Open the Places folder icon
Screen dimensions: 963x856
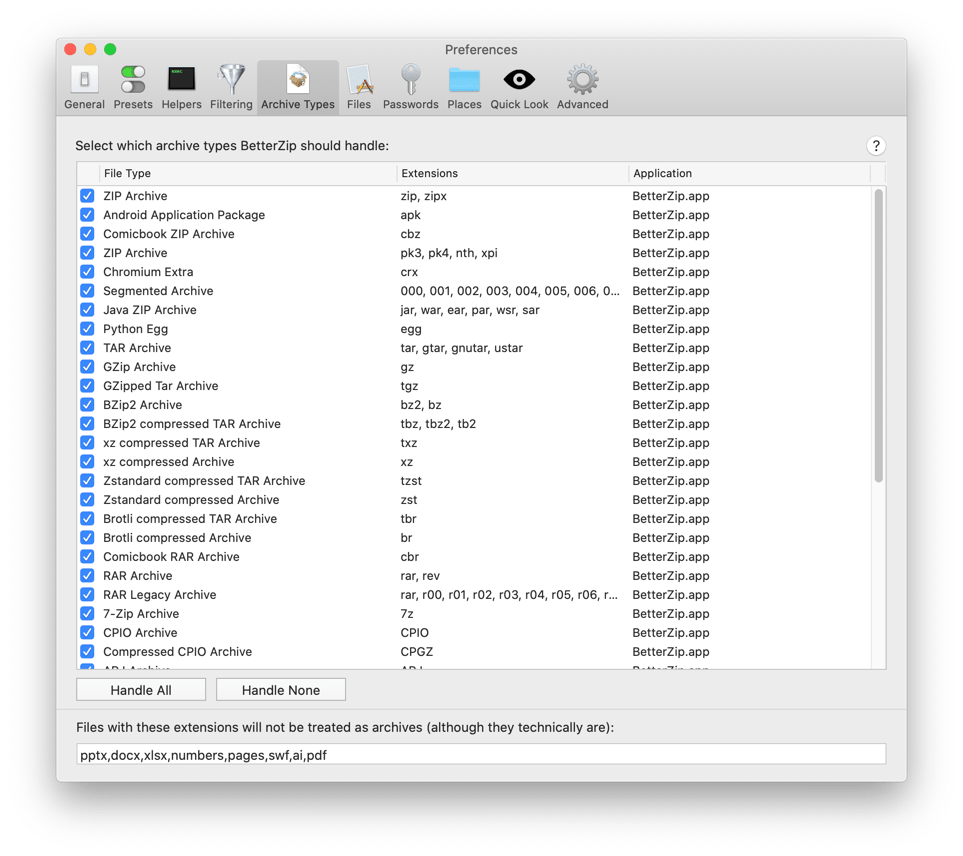tap(464, 80)
